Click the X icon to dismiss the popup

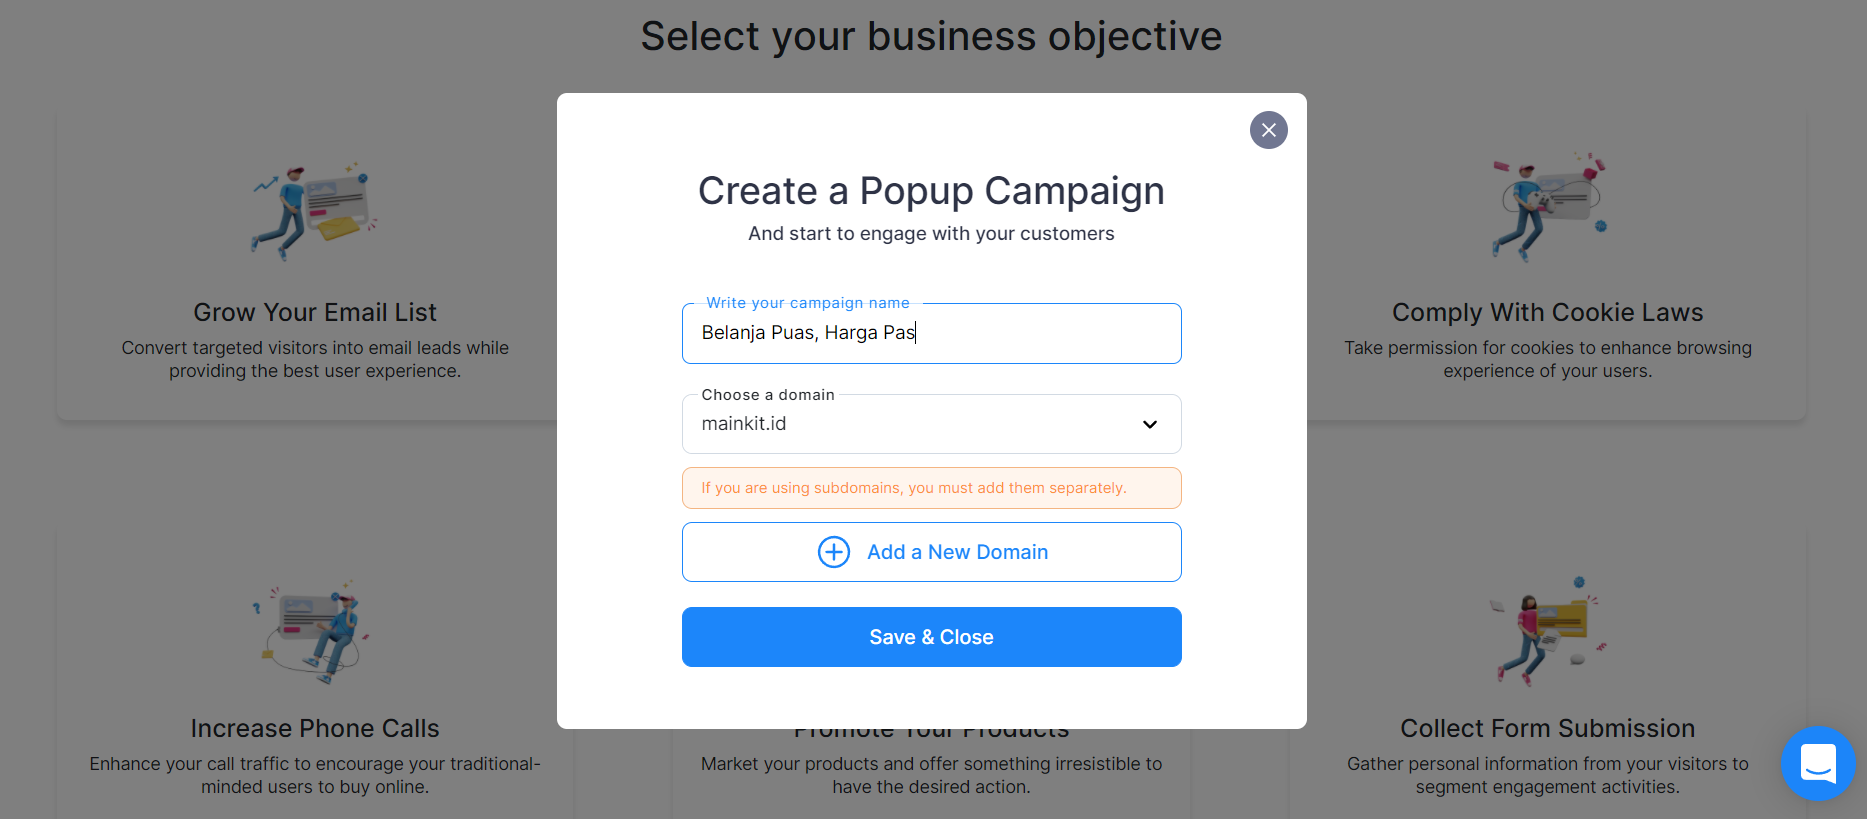coord(1268,130)
